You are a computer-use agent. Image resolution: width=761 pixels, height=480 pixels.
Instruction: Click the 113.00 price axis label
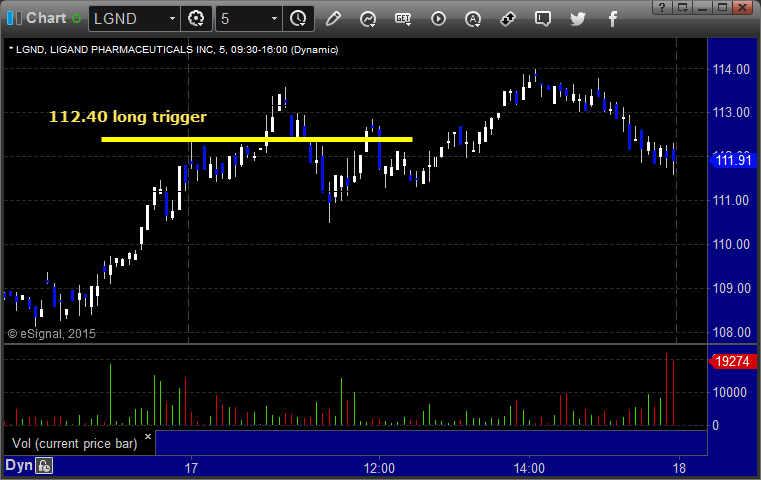(731, 113)
